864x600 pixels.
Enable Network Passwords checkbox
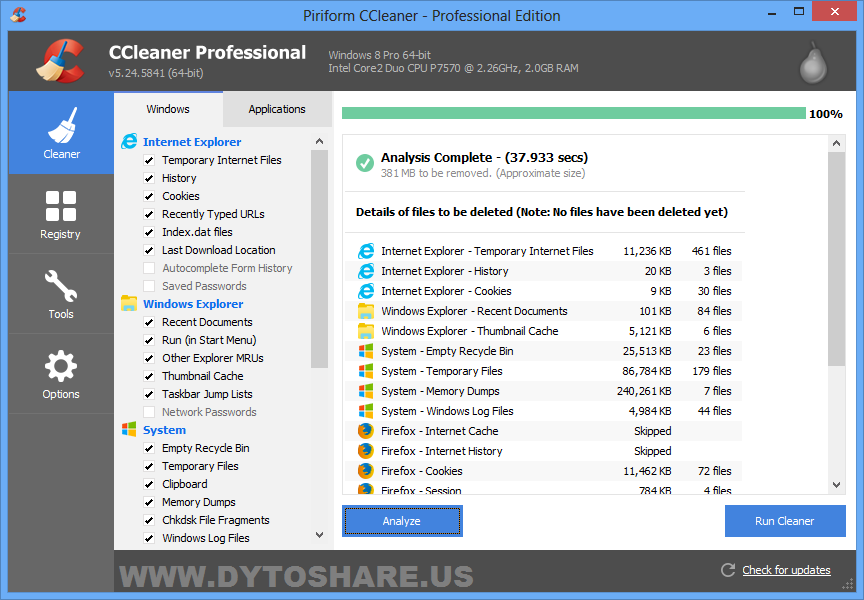tap(149, 412)
